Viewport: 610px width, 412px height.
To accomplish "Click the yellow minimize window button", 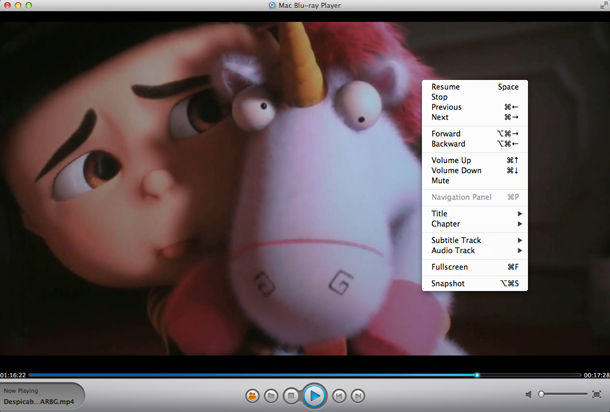I will click(18, 5).
